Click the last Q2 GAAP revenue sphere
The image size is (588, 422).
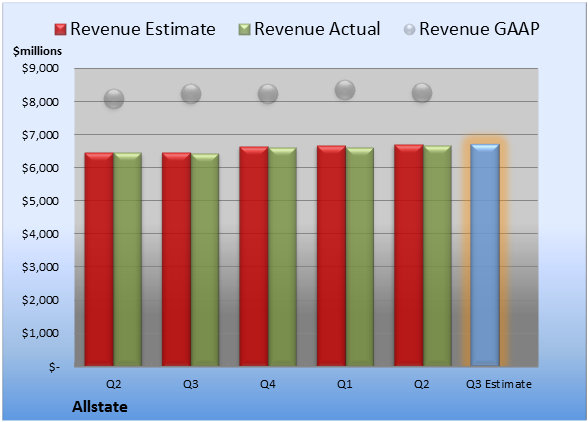(422, 93)
